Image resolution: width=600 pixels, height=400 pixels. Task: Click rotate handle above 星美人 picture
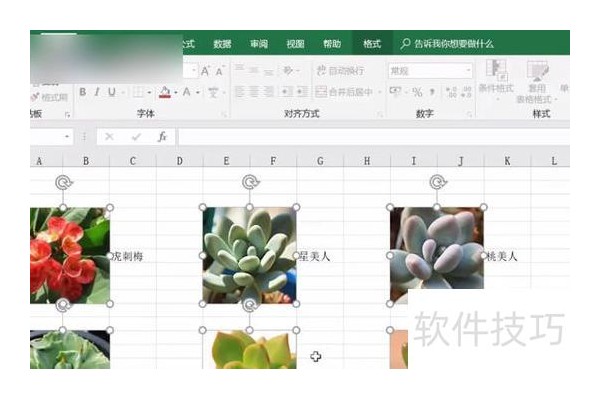[250, 182]
